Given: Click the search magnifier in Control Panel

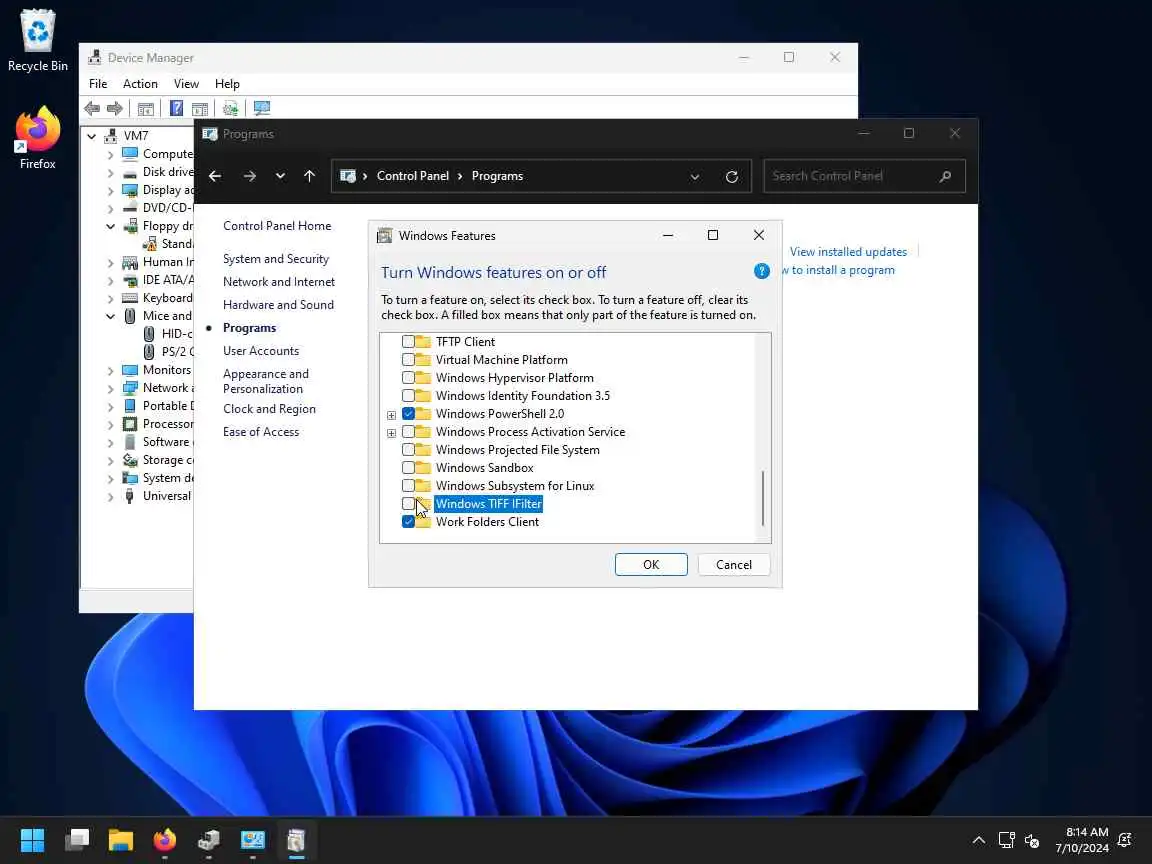Looking at the screenshot, I should (946, 176).
